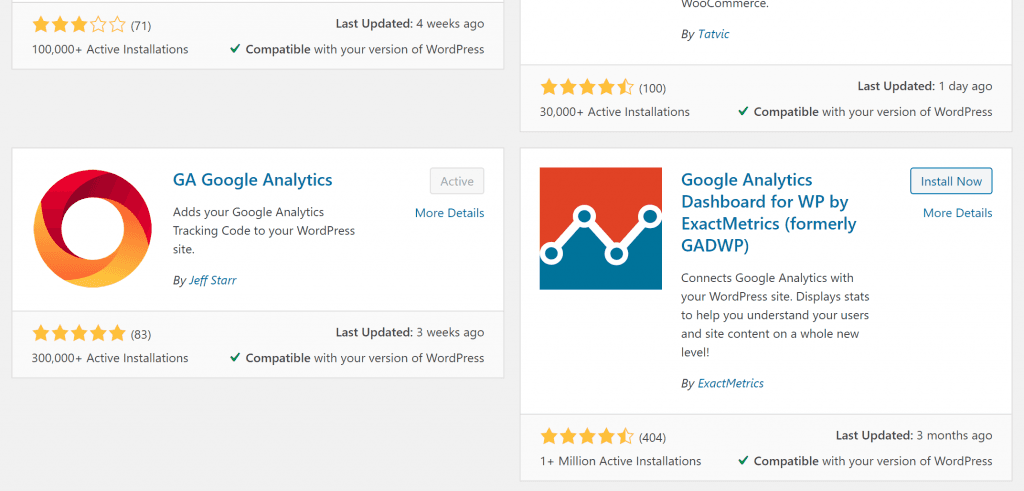Click the star rating with 100 reviews
This screenshot has width=1024, height=491.
point(586,87)
